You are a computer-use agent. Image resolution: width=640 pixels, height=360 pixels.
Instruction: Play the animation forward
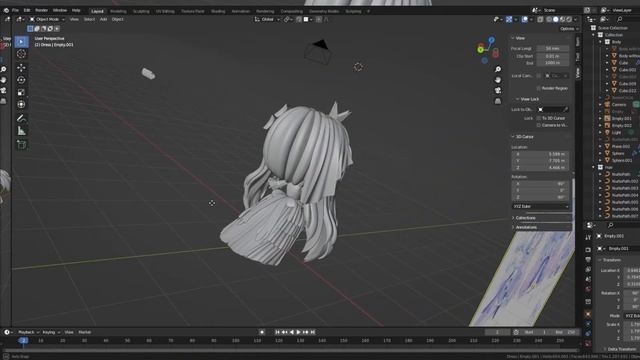(x=298, y=332)
